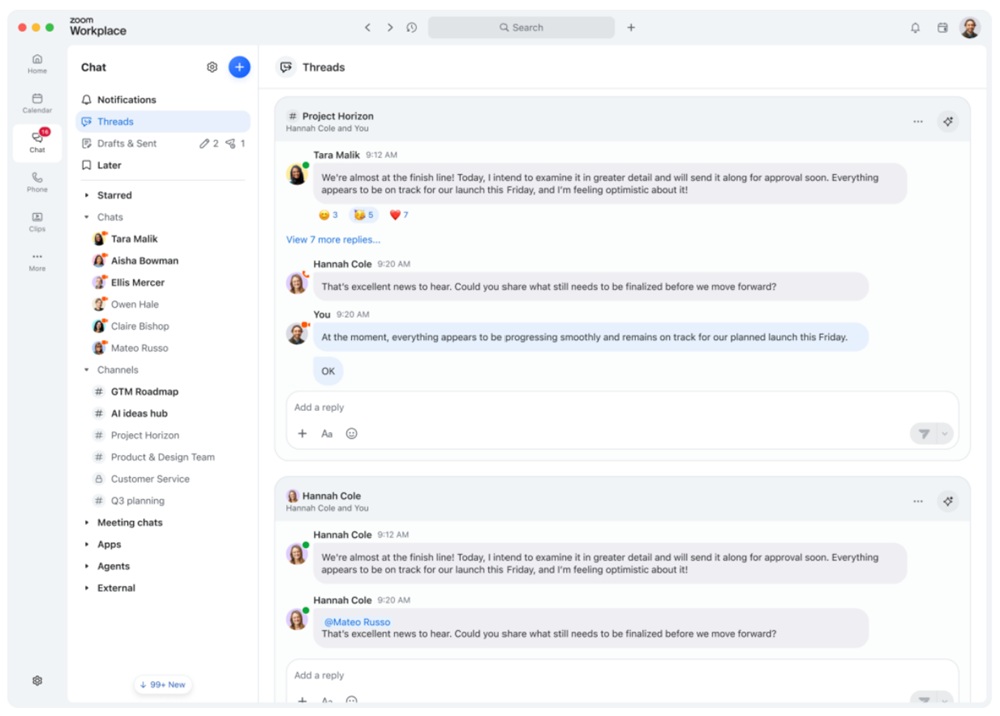This screenshot has width=1000, height=716.
Task: Open Chat settings gear icon
Action: pyautogui.click(x=212, y=67)
